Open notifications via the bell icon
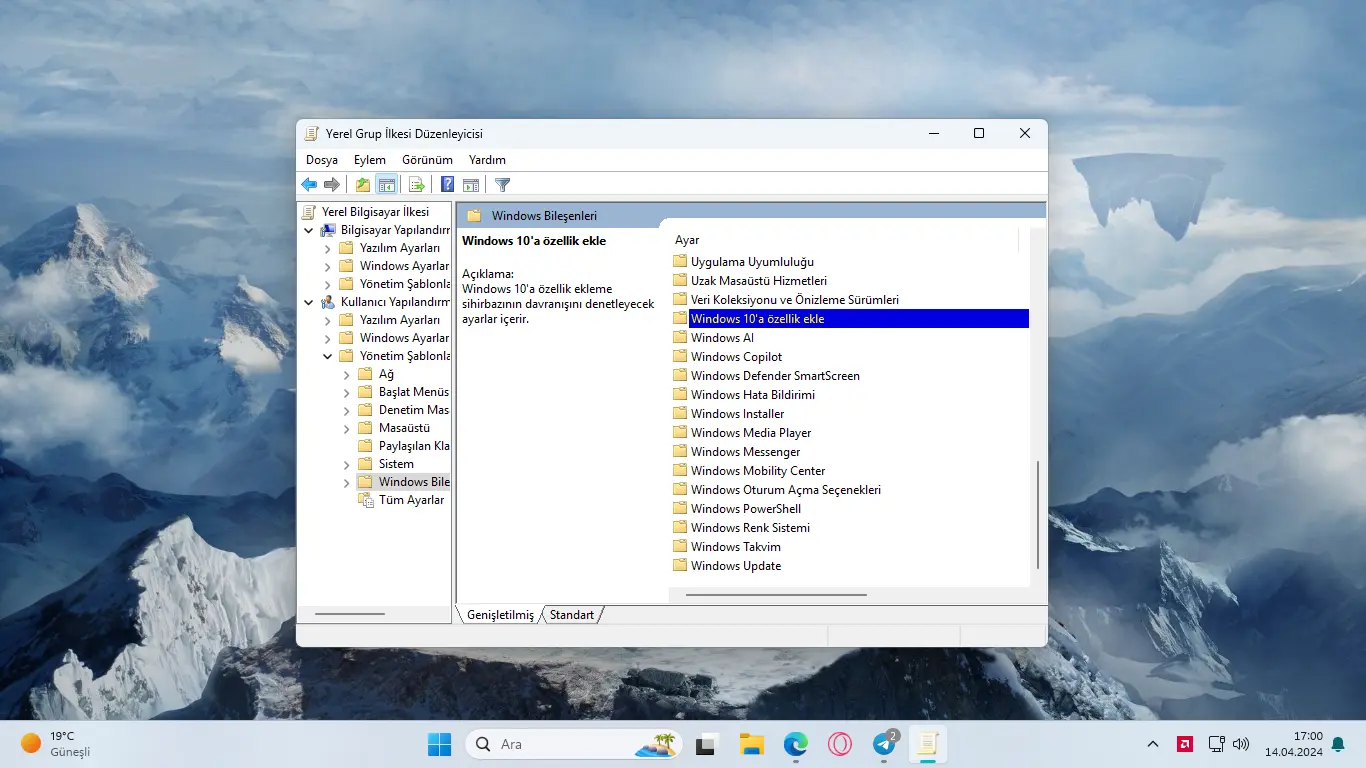The width and height of the screenshot is (1366, 768). point(1338,744)
